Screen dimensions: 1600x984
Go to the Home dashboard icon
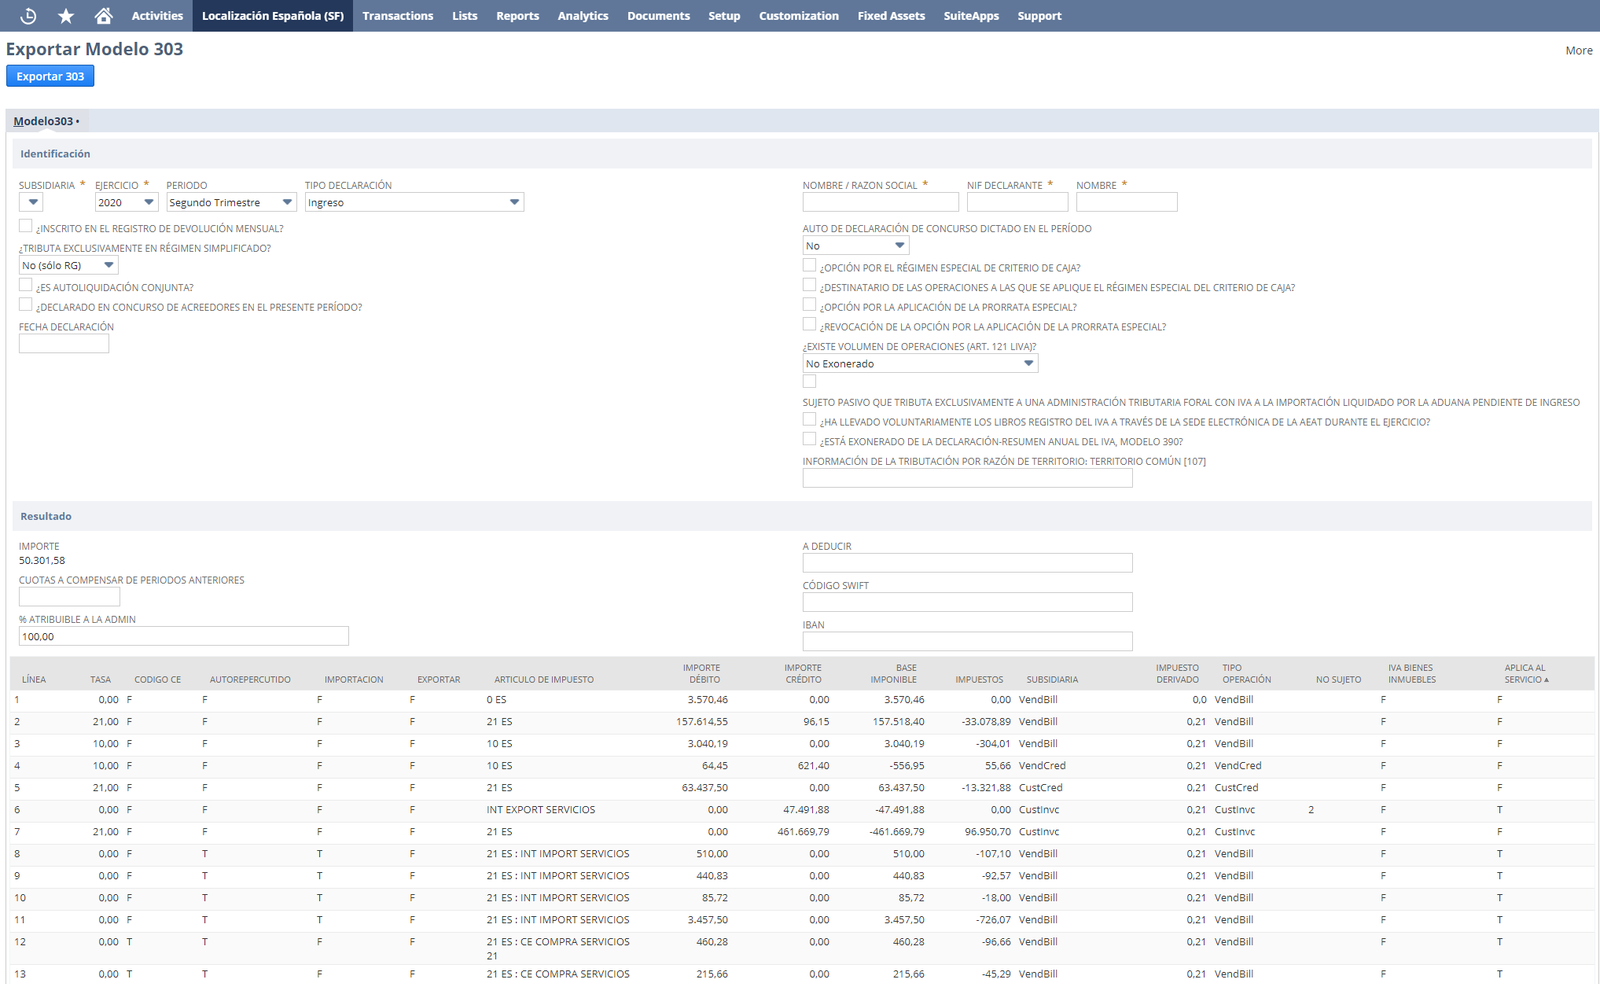click(103, 16)
